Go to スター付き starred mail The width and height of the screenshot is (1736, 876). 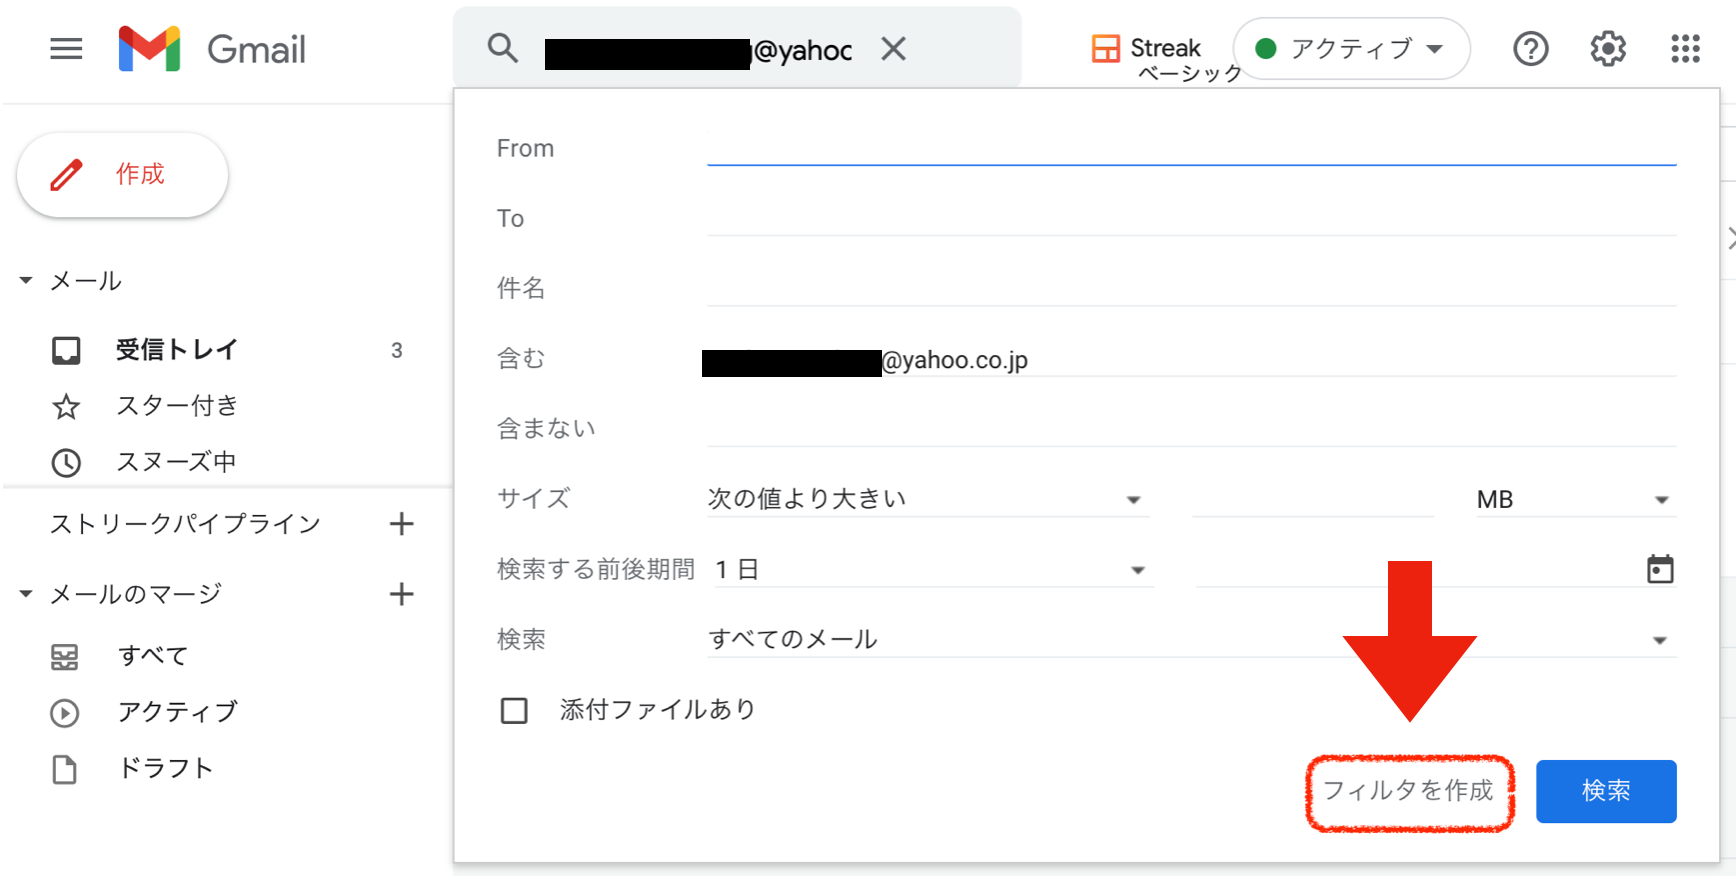(177, 406)
